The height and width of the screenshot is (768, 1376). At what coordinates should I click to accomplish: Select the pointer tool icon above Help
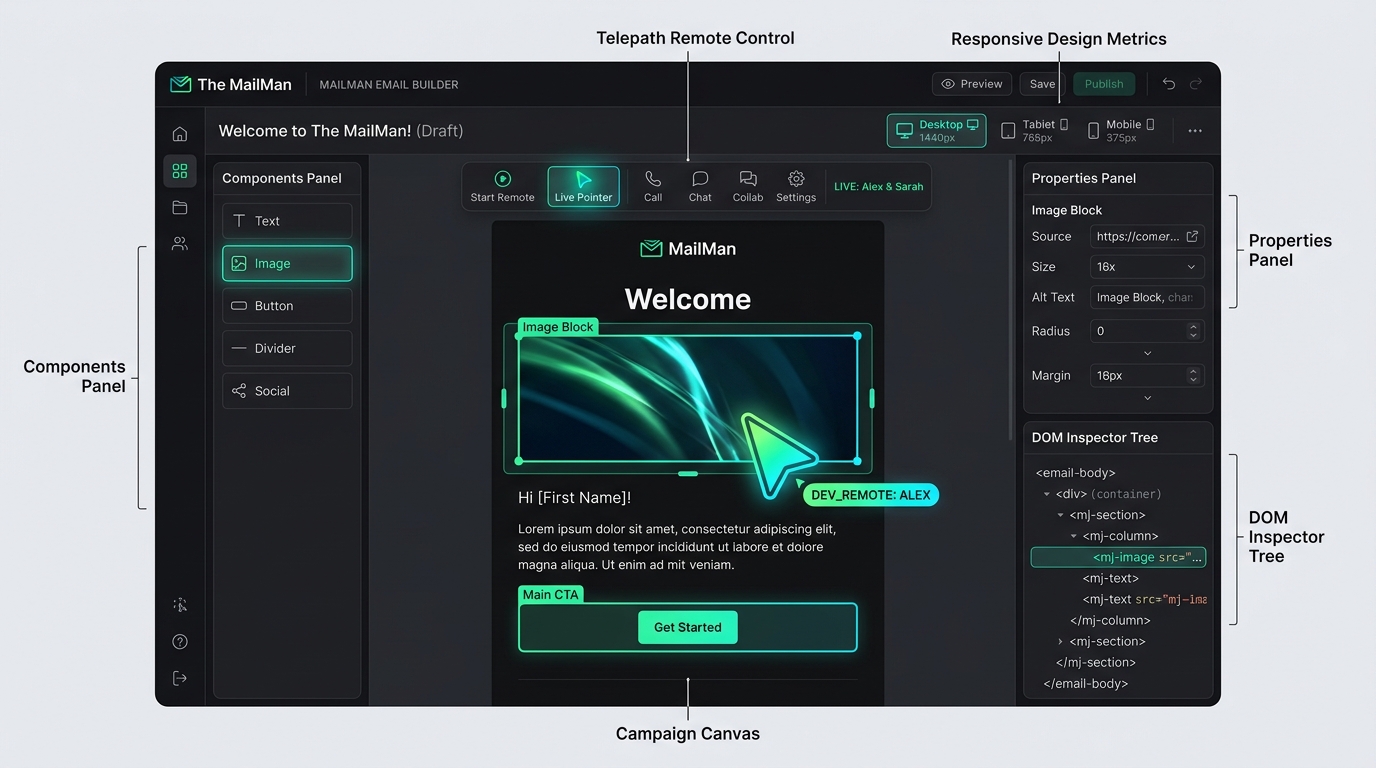coord(180,605)
